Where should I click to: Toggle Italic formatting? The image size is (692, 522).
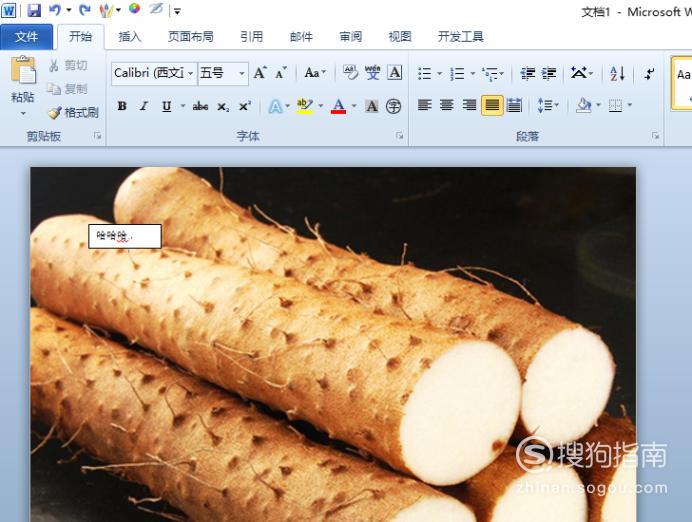click(x=144, y=106)
